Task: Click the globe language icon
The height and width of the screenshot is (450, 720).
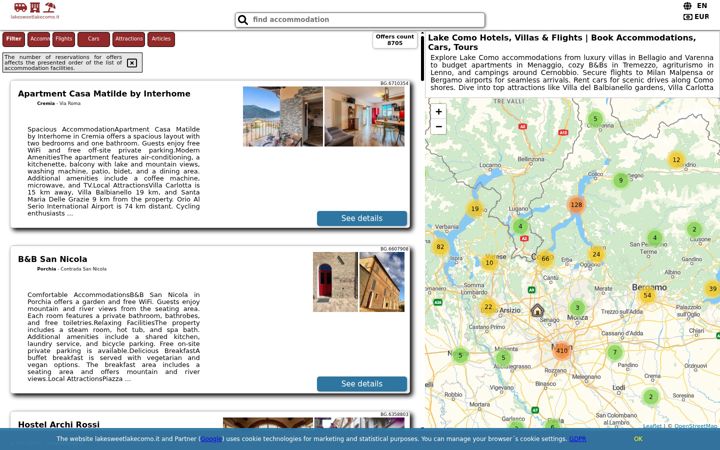Action: [687, 6]
